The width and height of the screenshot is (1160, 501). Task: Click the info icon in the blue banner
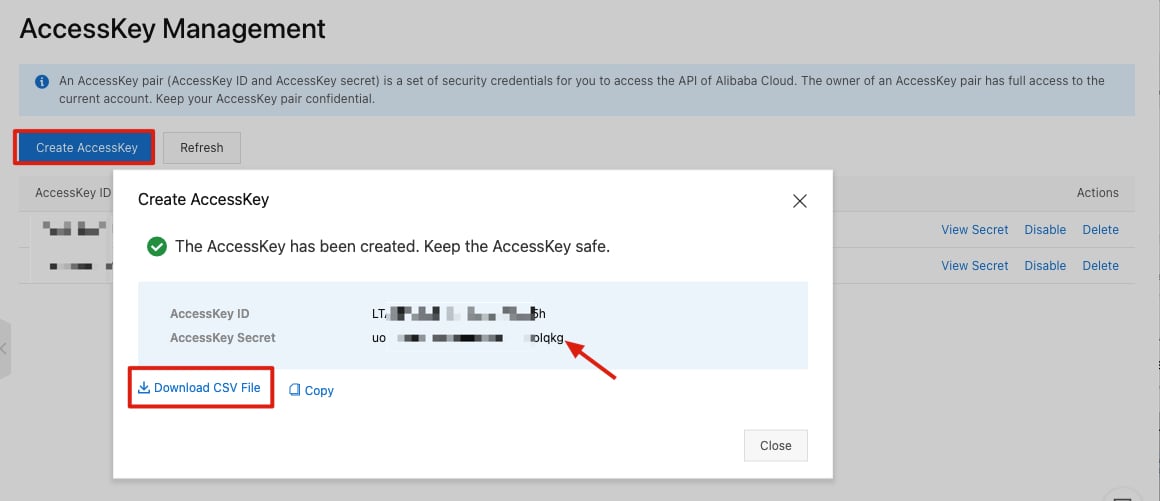(42, 81)
